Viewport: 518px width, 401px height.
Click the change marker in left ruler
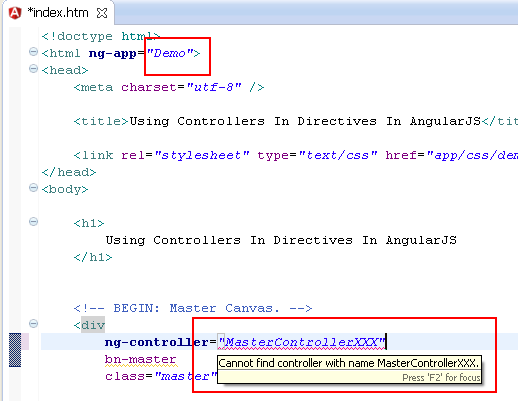[15, 350]
